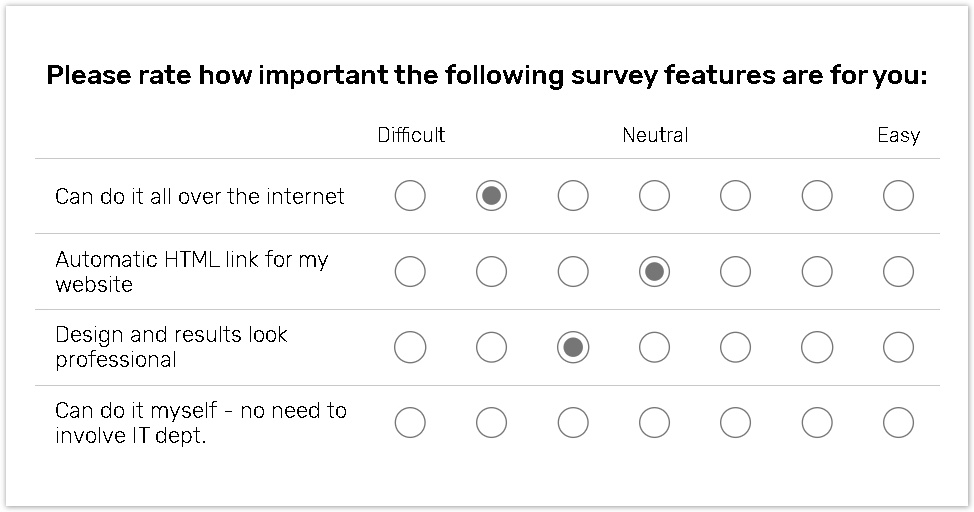Select Neutral for 'Can do it all over the internet'
The height and width of the screenshot is (512, 974).
coord(654,196)
